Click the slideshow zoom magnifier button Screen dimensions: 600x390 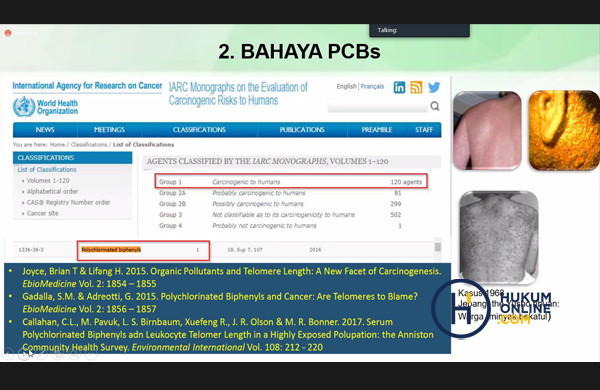[74, 354]
